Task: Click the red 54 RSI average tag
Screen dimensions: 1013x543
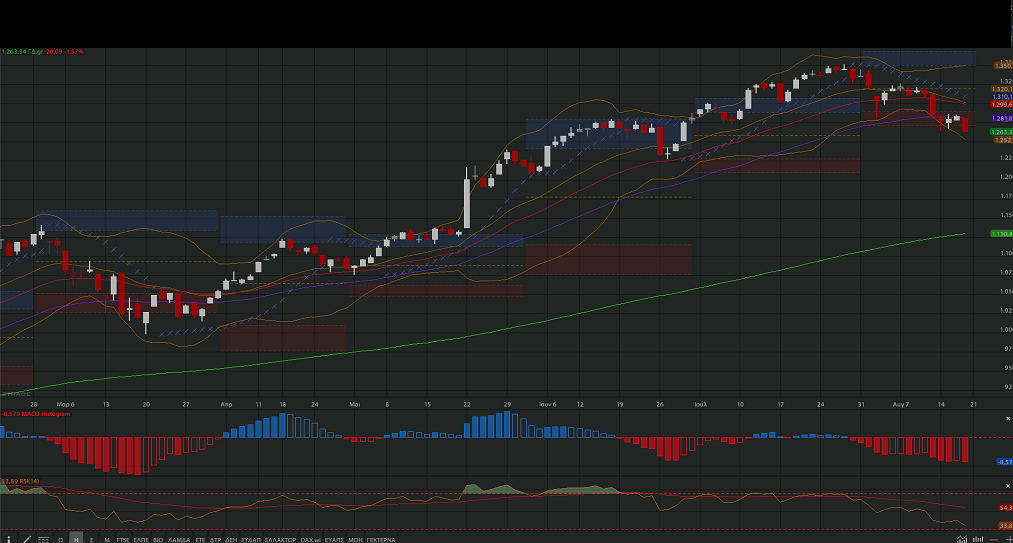Action: [1005, 507]
